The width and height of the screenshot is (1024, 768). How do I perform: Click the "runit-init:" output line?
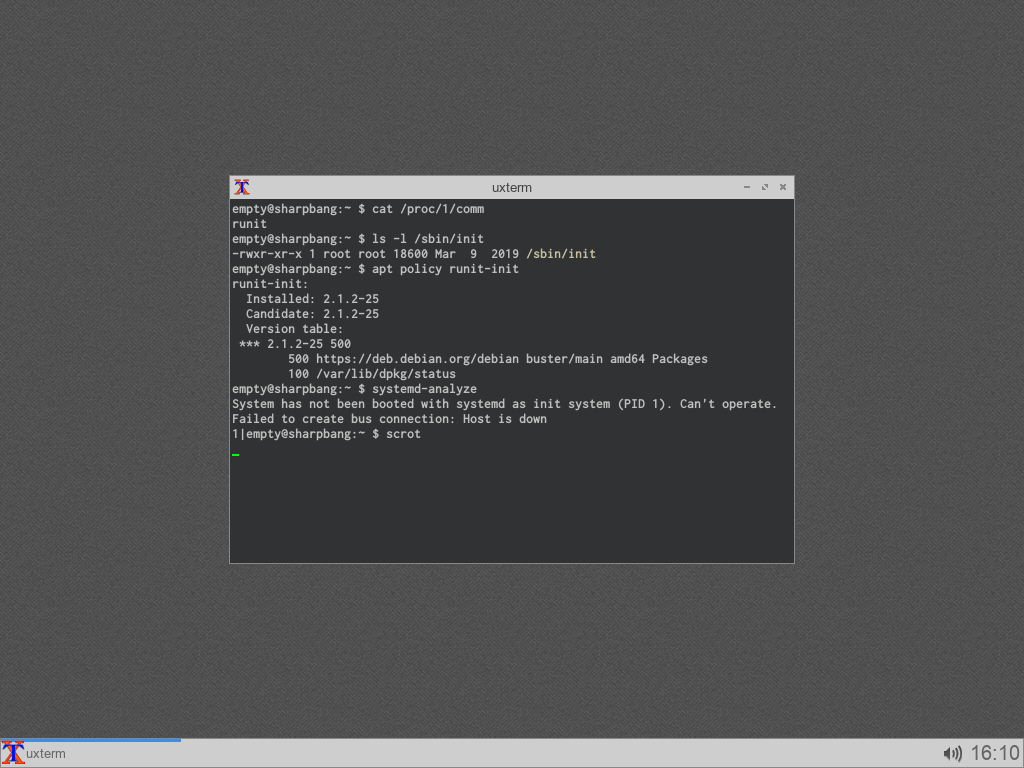(x=270, y=284)
